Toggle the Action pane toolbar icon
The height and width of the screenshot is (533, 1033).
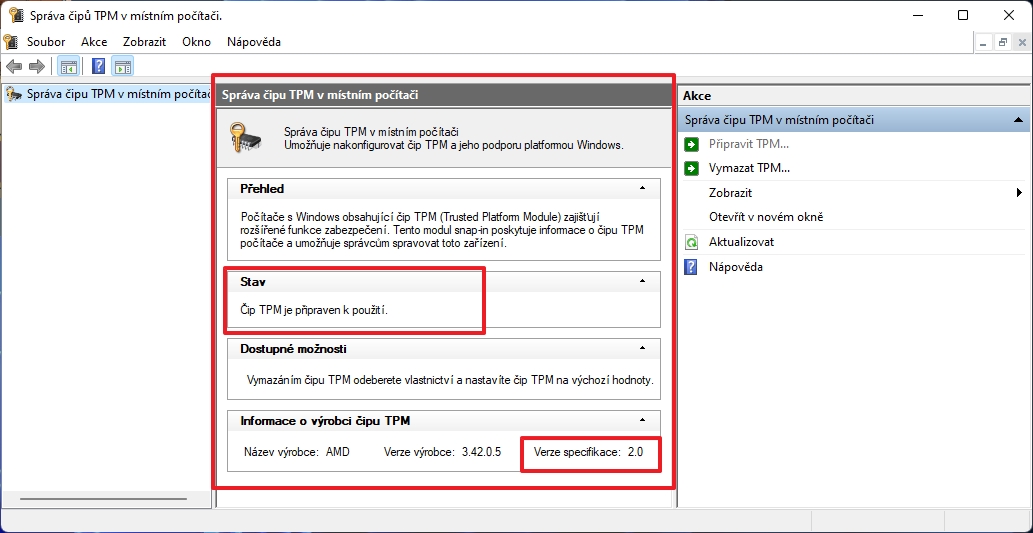coord(123,67)
